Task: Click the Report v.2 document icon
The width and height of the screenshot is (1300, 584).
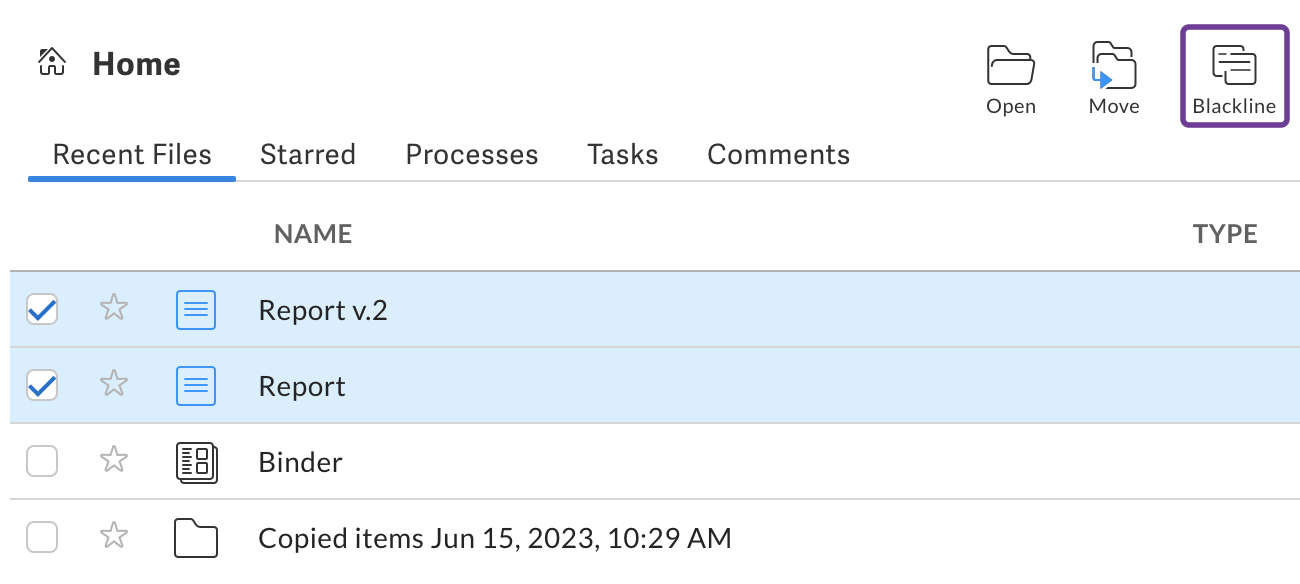Action: tap(196, 310)
